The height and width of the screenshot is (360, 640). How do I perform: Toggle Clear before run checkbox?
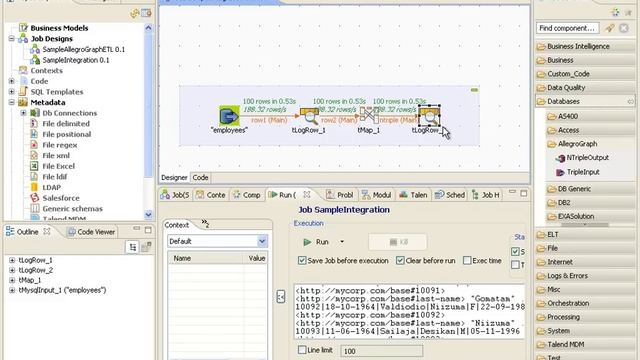pyautogui.click(x=400, y=260)
